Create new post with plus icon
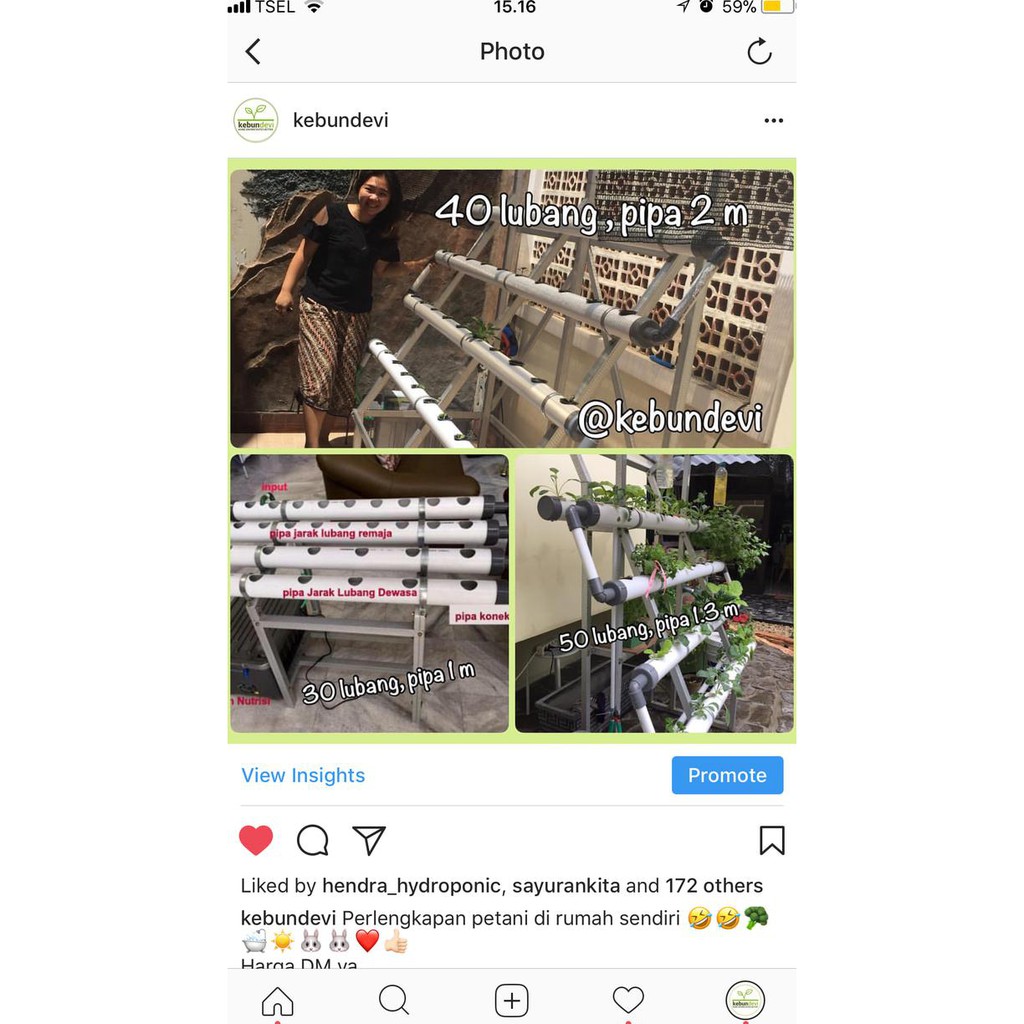 512,1000
